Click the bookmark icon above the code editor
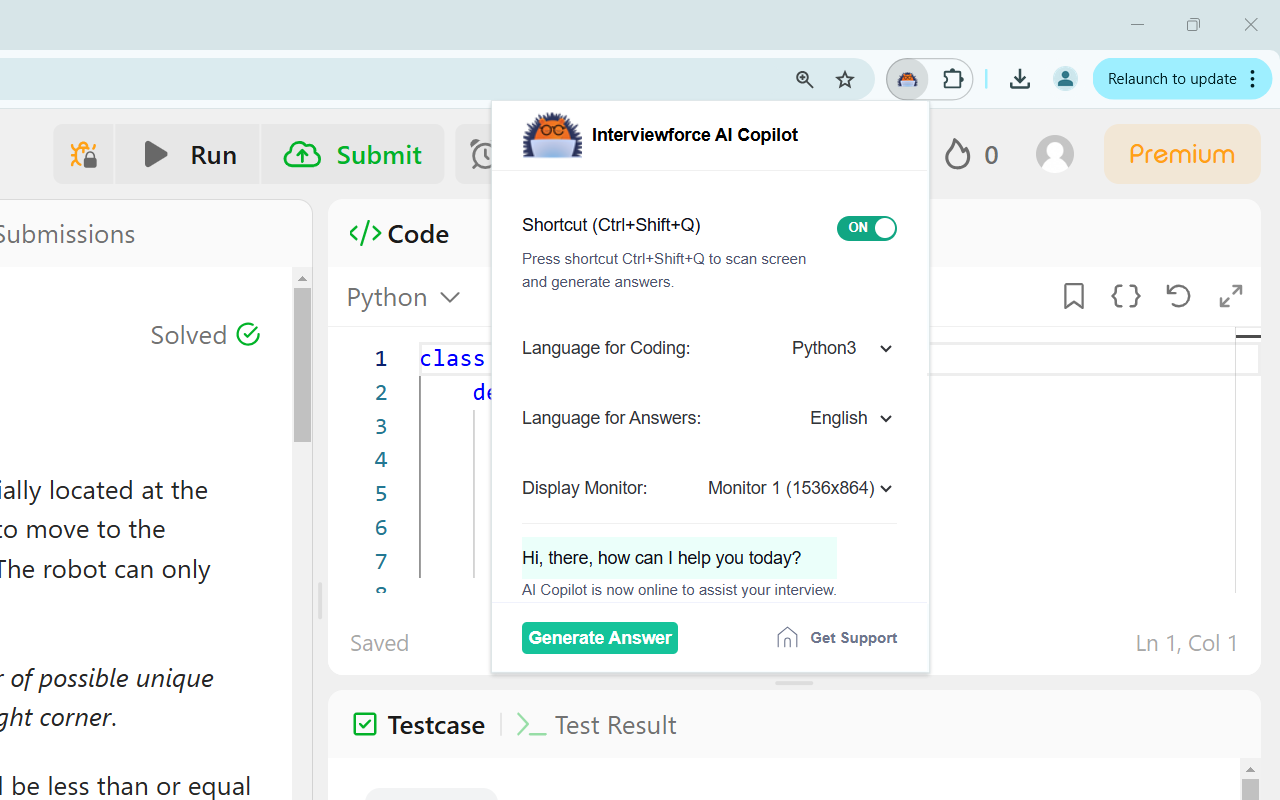Viewport: 1280px width, 800px height. tap(1073, 296)
